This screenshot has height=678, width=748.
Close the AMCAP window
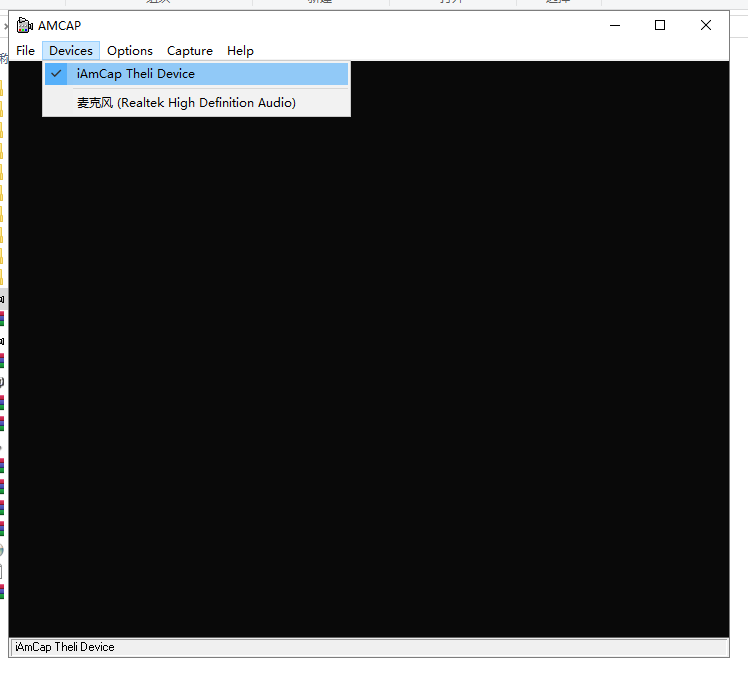coord(706,25)
